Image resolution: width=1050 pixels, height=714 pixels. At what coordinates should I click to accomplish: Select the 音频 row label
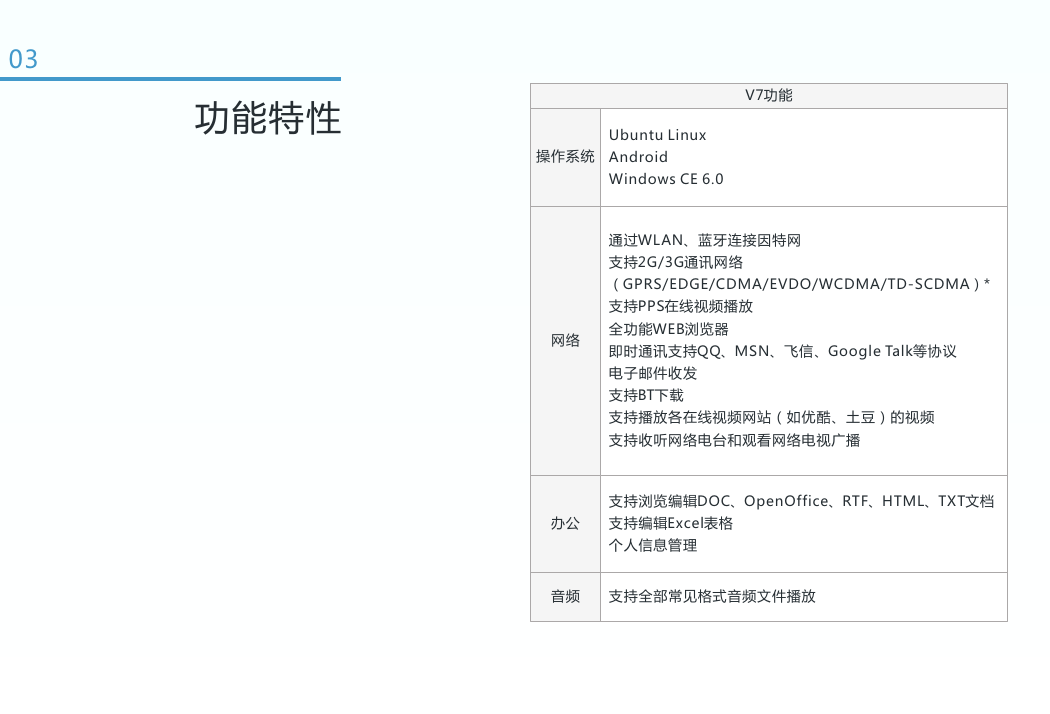pyautogui.click(x=565, y=596)
